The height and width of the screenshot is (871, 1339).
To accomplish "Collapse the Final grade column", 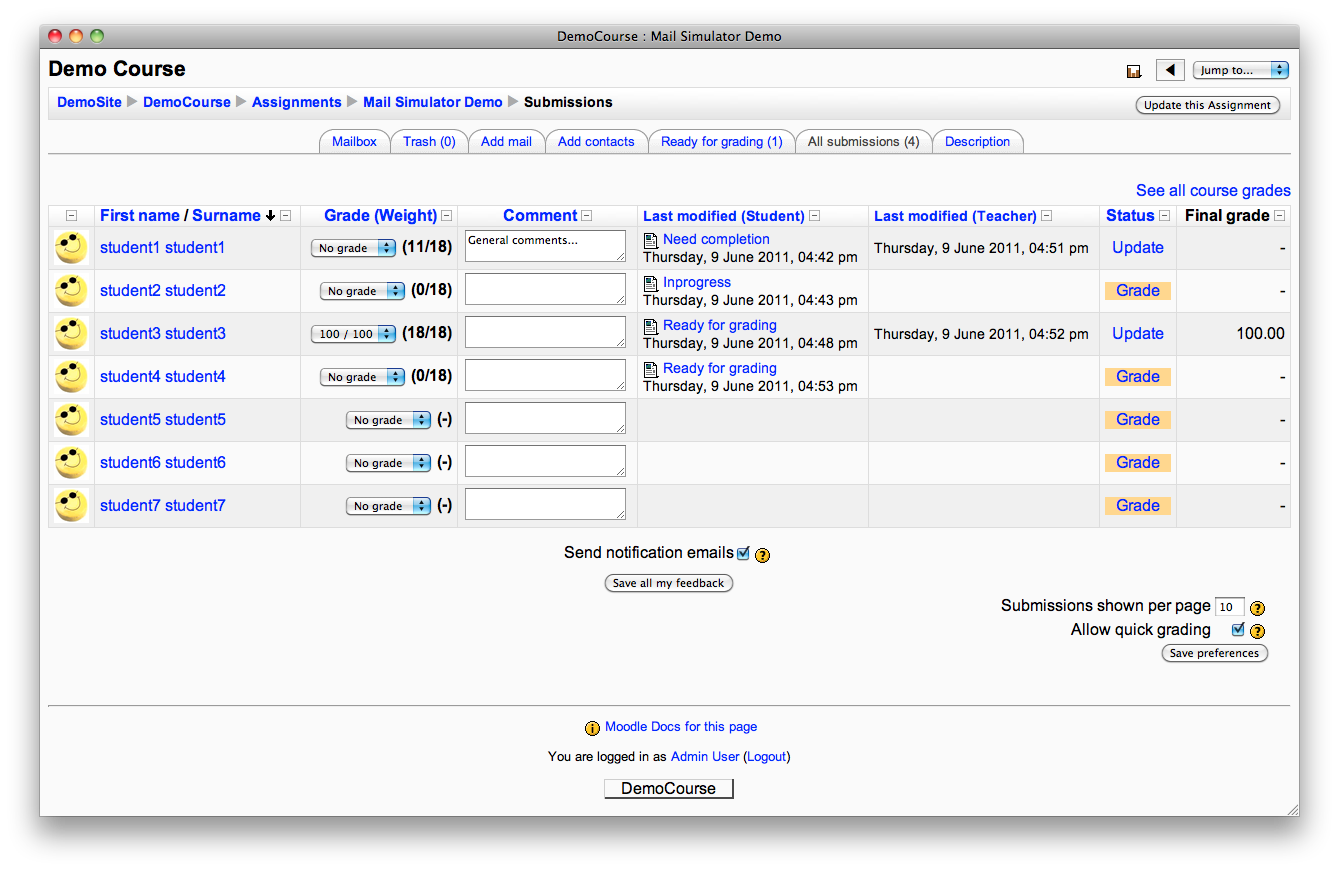I will [1280, 216].
